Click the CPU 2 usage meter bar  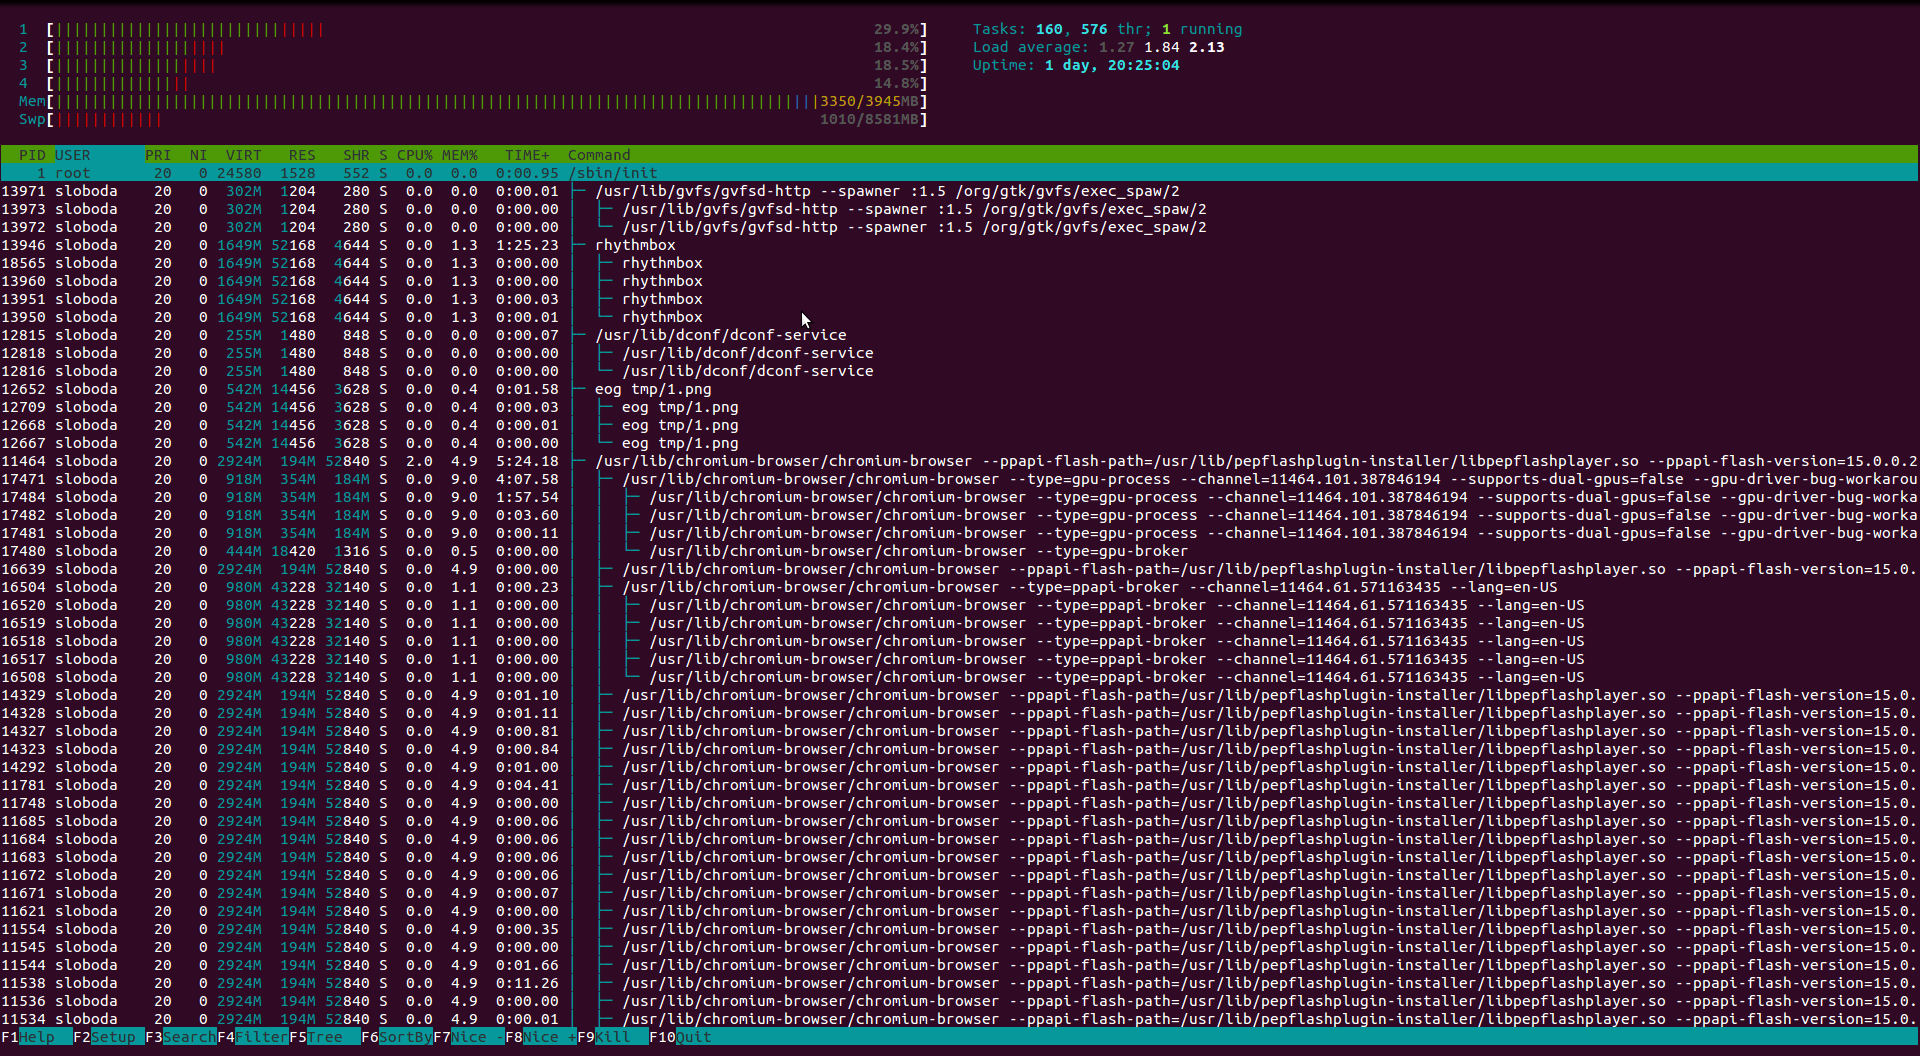(x=487, y=47)
